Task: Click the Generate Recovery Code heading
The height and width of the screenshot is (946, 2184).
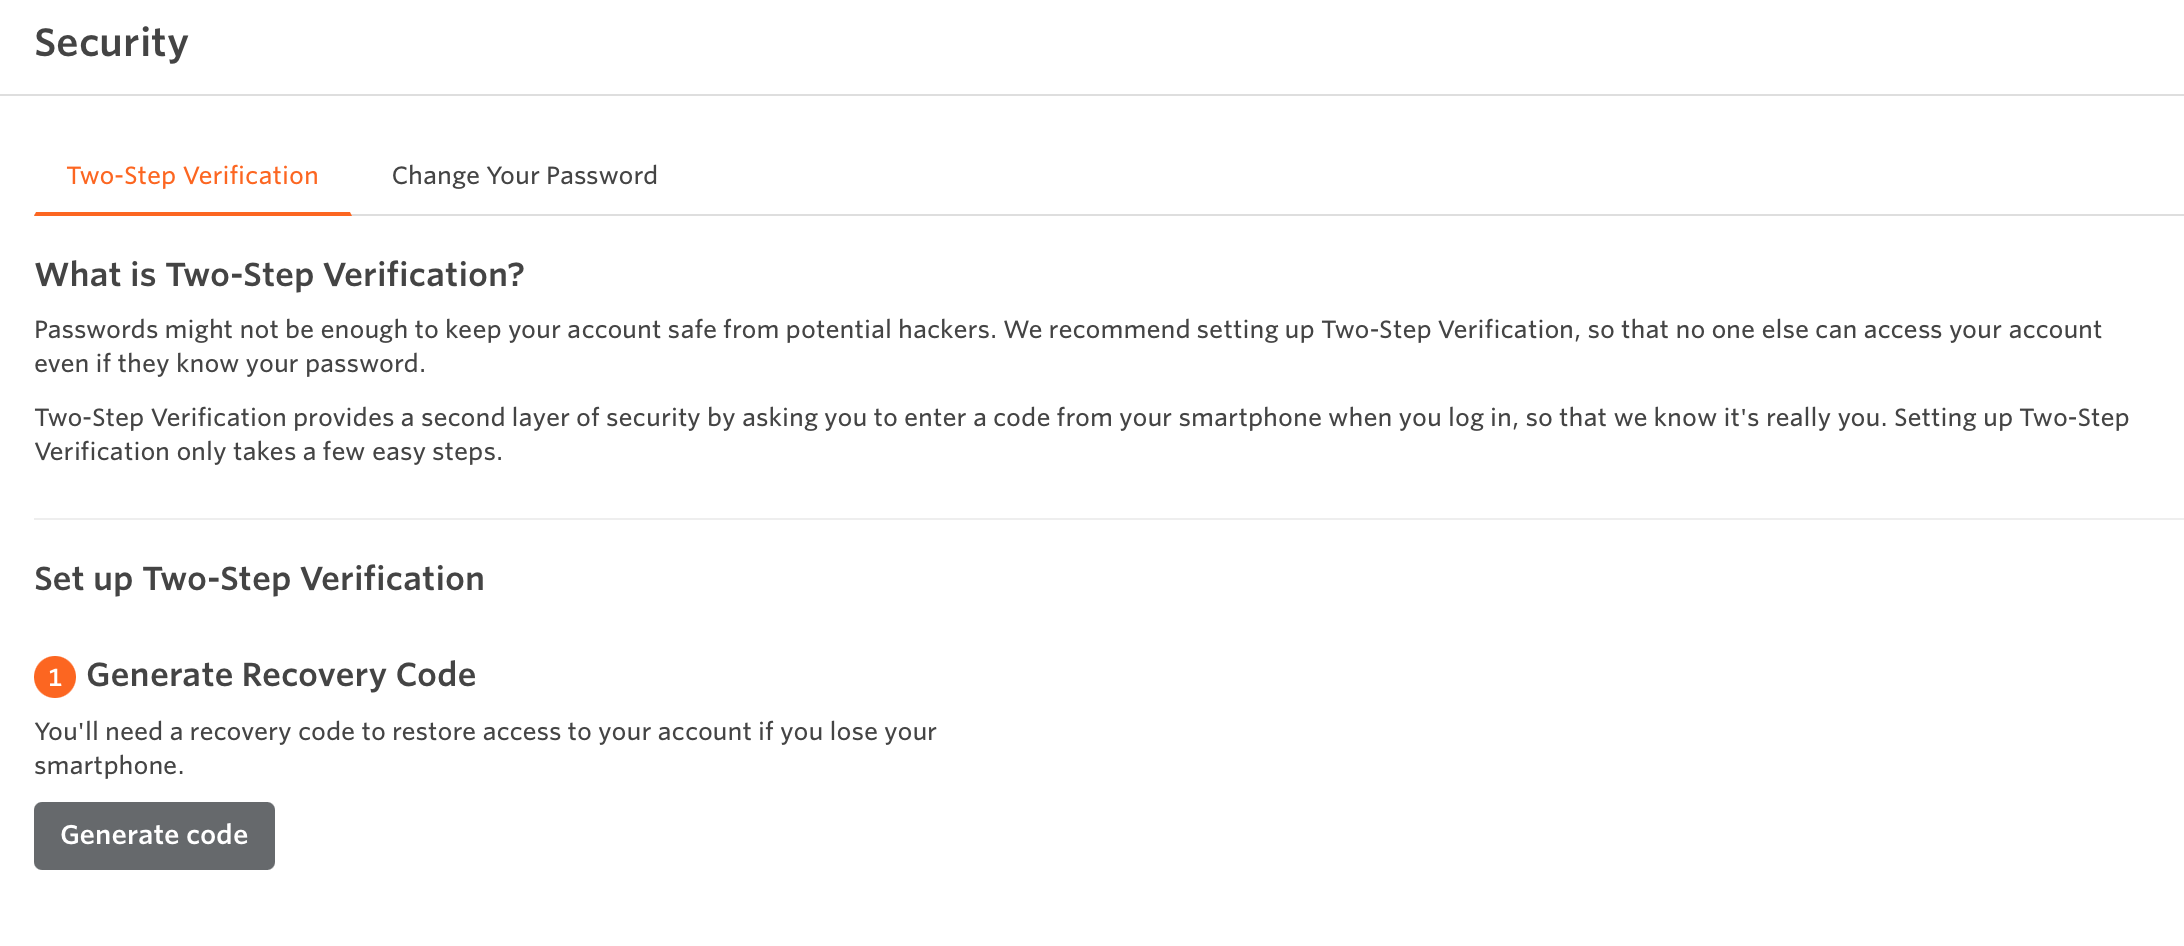Action: 282,675
